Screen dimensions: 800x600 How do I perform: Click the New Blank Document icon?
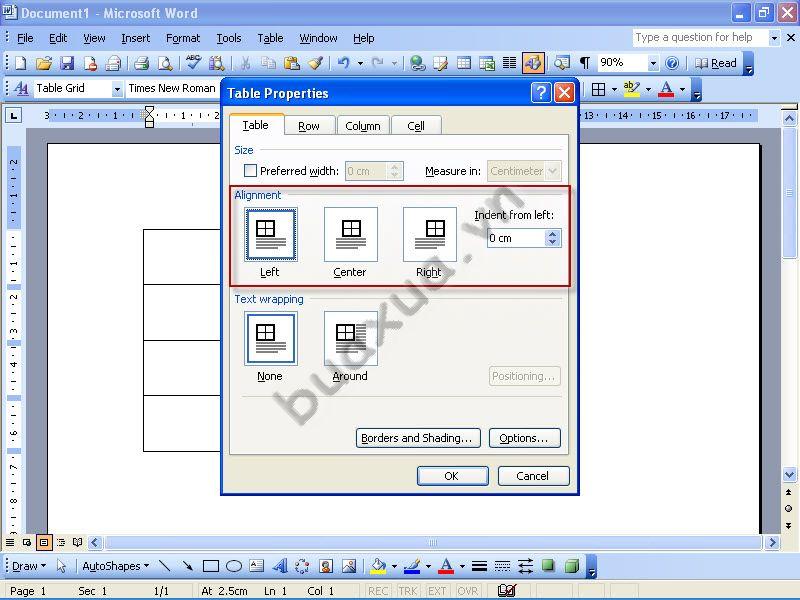pyautogui.click(x=20, y=63)
